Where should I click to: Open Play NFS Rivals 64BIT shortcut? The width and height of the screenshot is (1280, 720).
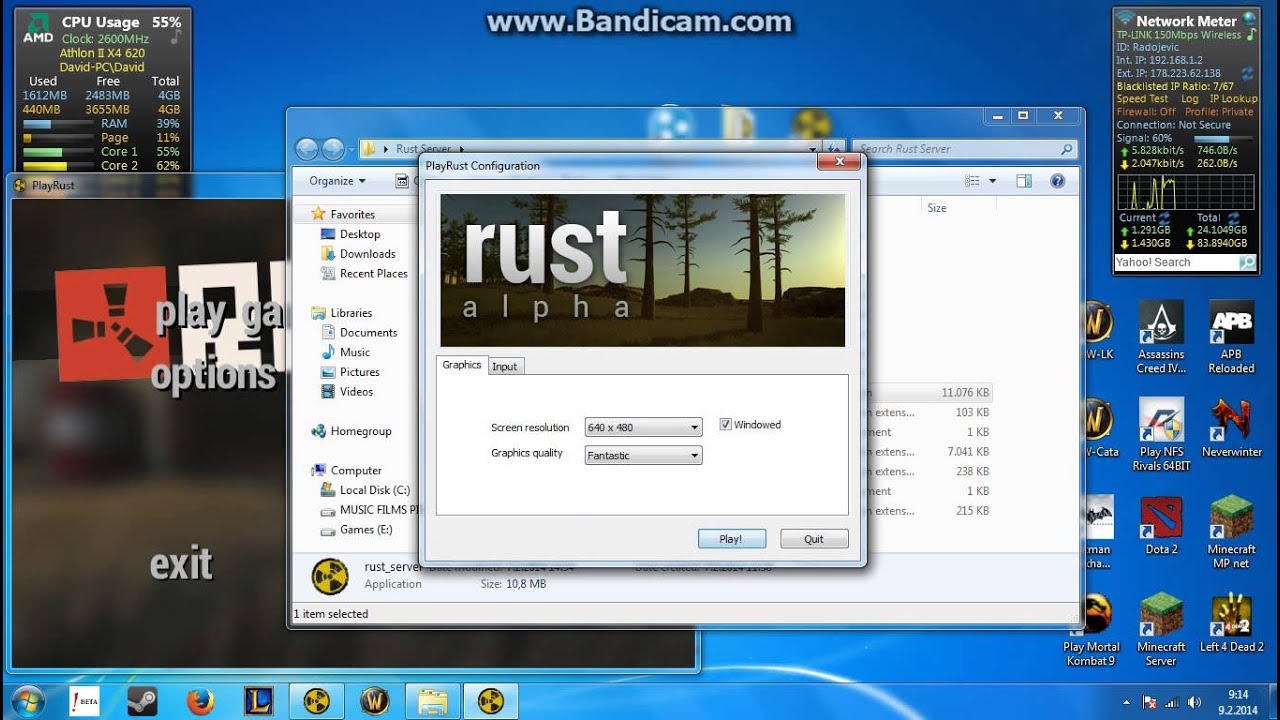click(1161, 435)
